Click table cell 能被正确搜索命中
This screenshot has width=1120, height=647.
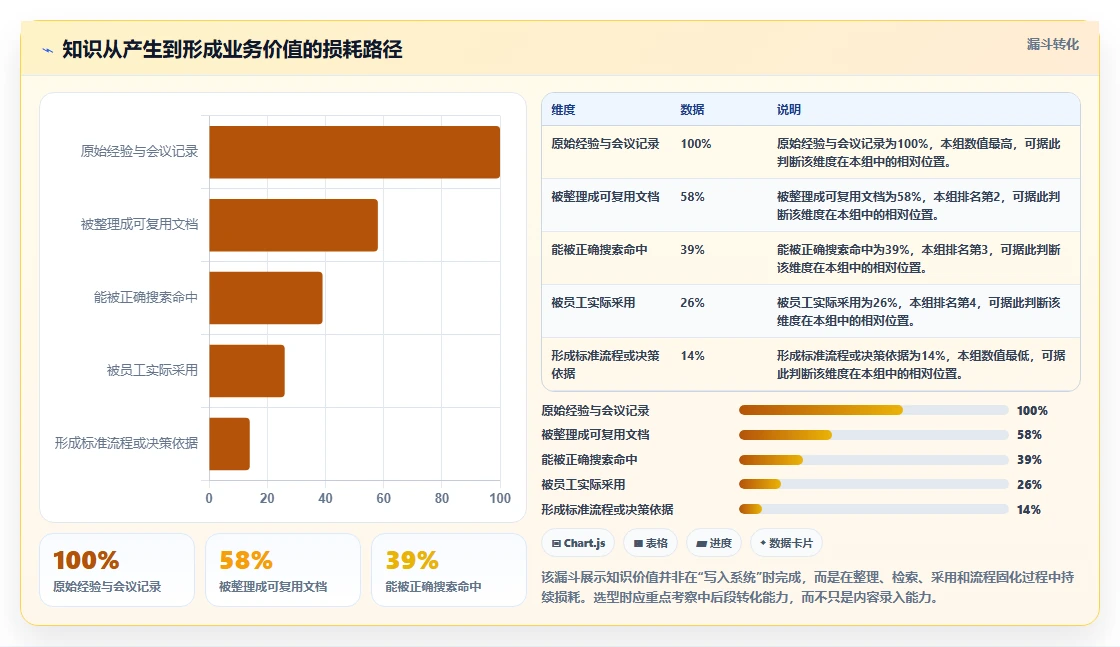[599, 249]
